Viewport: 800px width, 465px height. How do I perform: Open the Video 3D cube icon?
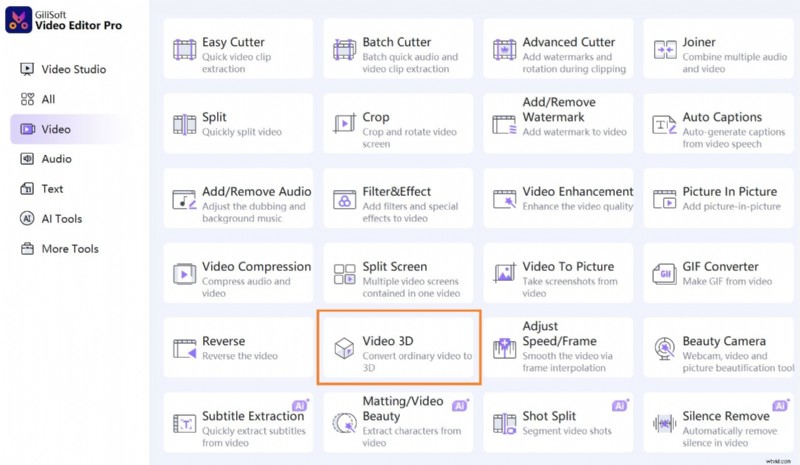tap(344, 349)
